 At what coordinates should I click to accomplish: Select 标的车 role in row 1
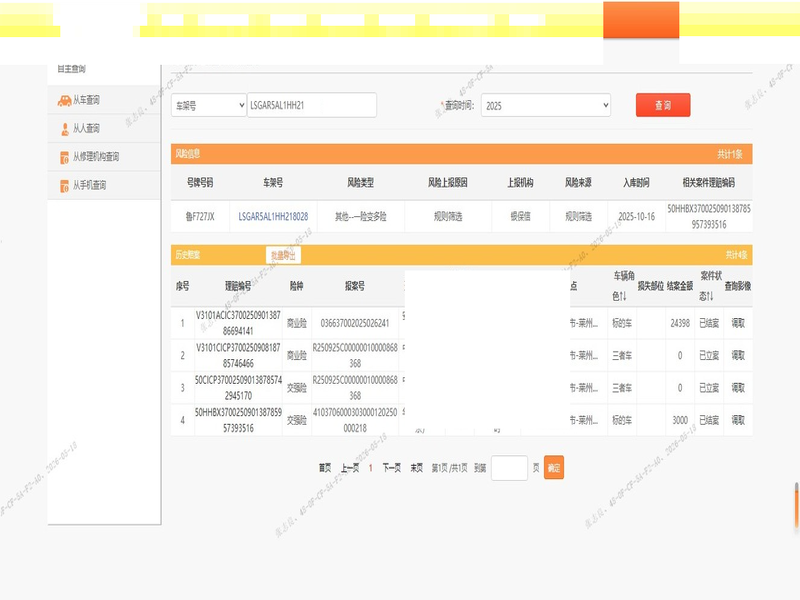click(622, 323)
